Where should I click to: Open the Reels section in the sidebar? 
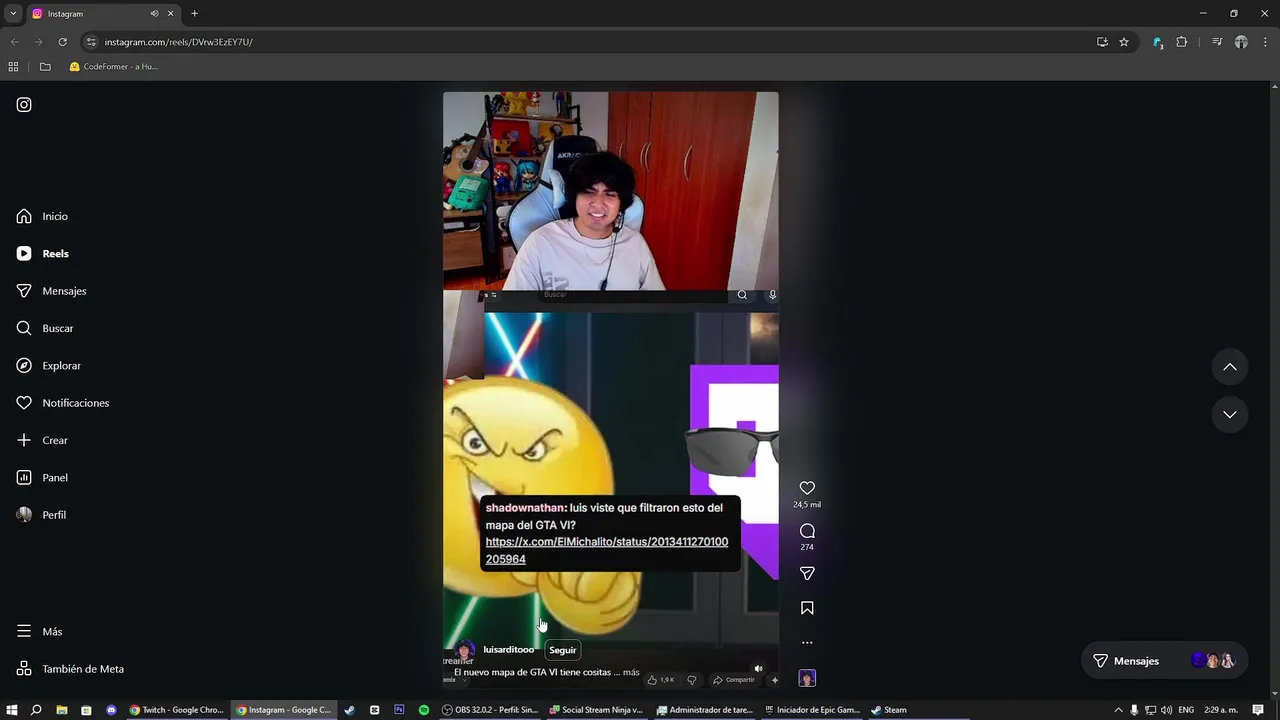(x=42, y=254)
